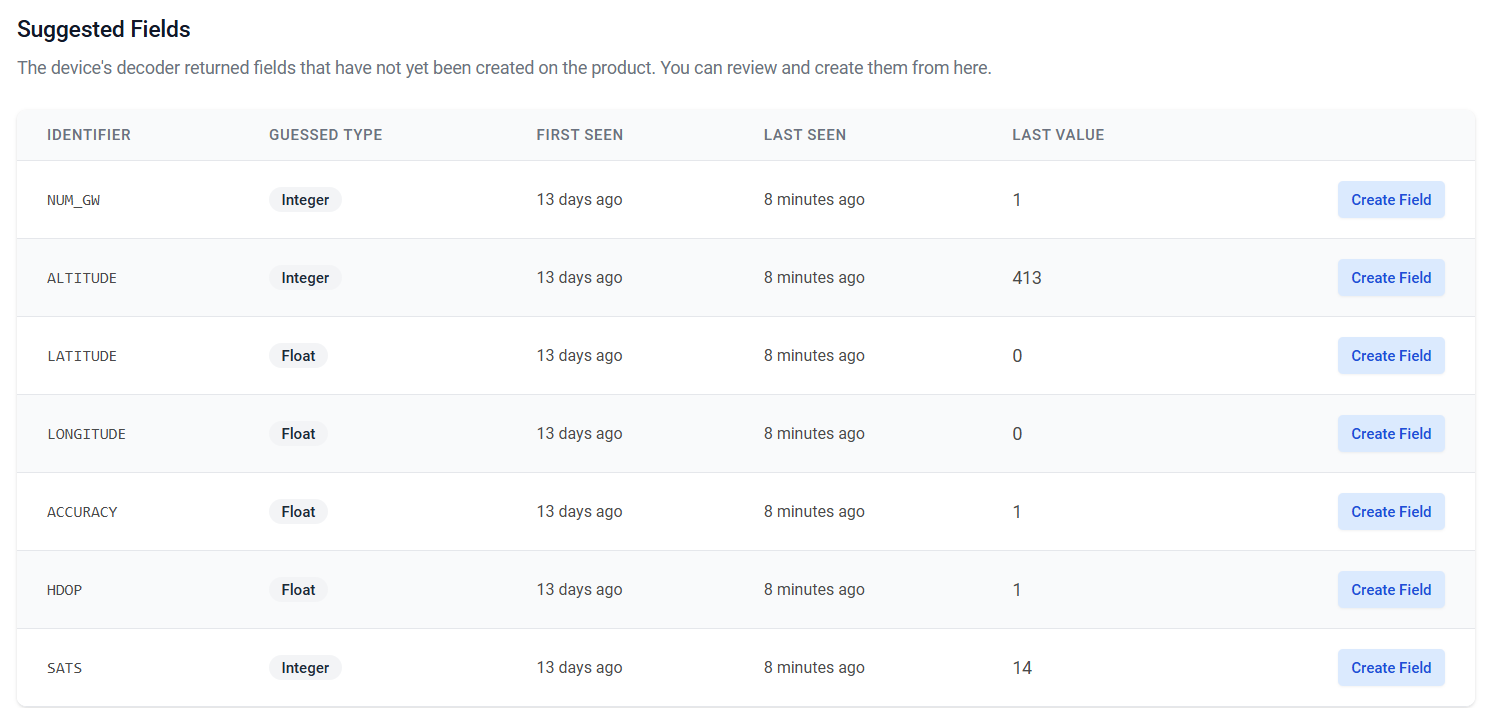Click the SATS last value 14
This screenshot has height=708, width=1502.
(x=1021, y=668)
